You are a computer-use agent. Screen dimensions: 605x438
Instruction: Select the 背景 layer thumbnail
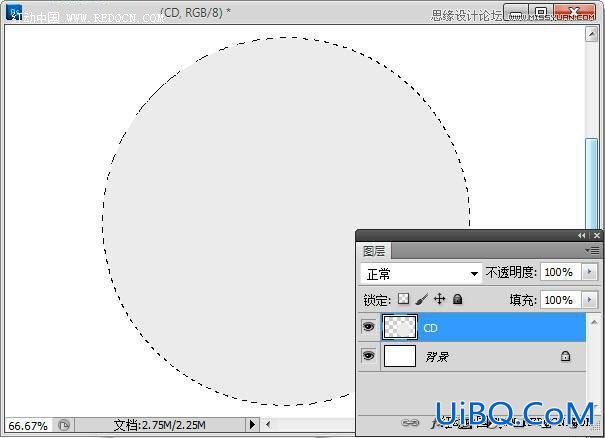pos(400,356)
